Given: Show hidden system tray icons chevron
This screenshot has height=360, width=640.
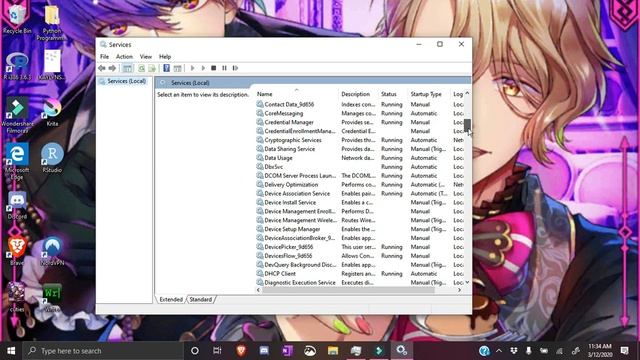Looking at the screenshot, I should tap(499, 351).
